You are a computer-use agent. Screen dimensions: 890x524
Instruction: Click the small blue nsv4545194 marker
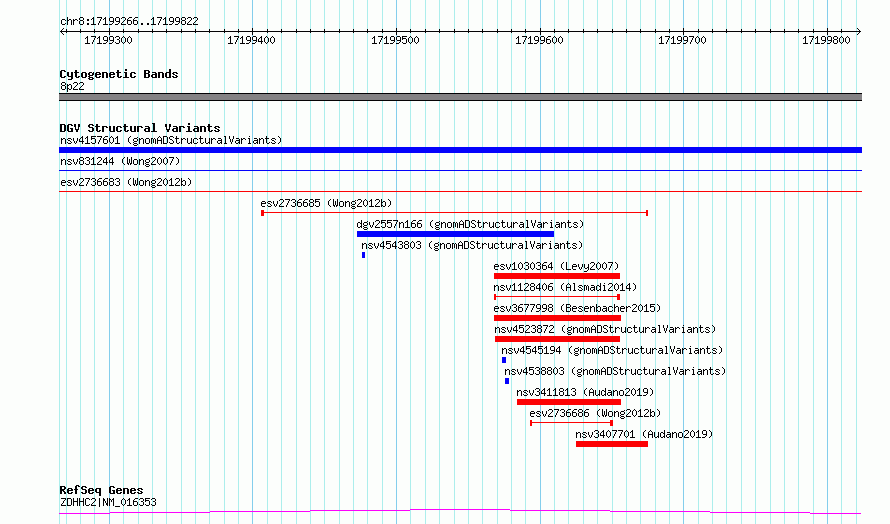tap(503, 360)
